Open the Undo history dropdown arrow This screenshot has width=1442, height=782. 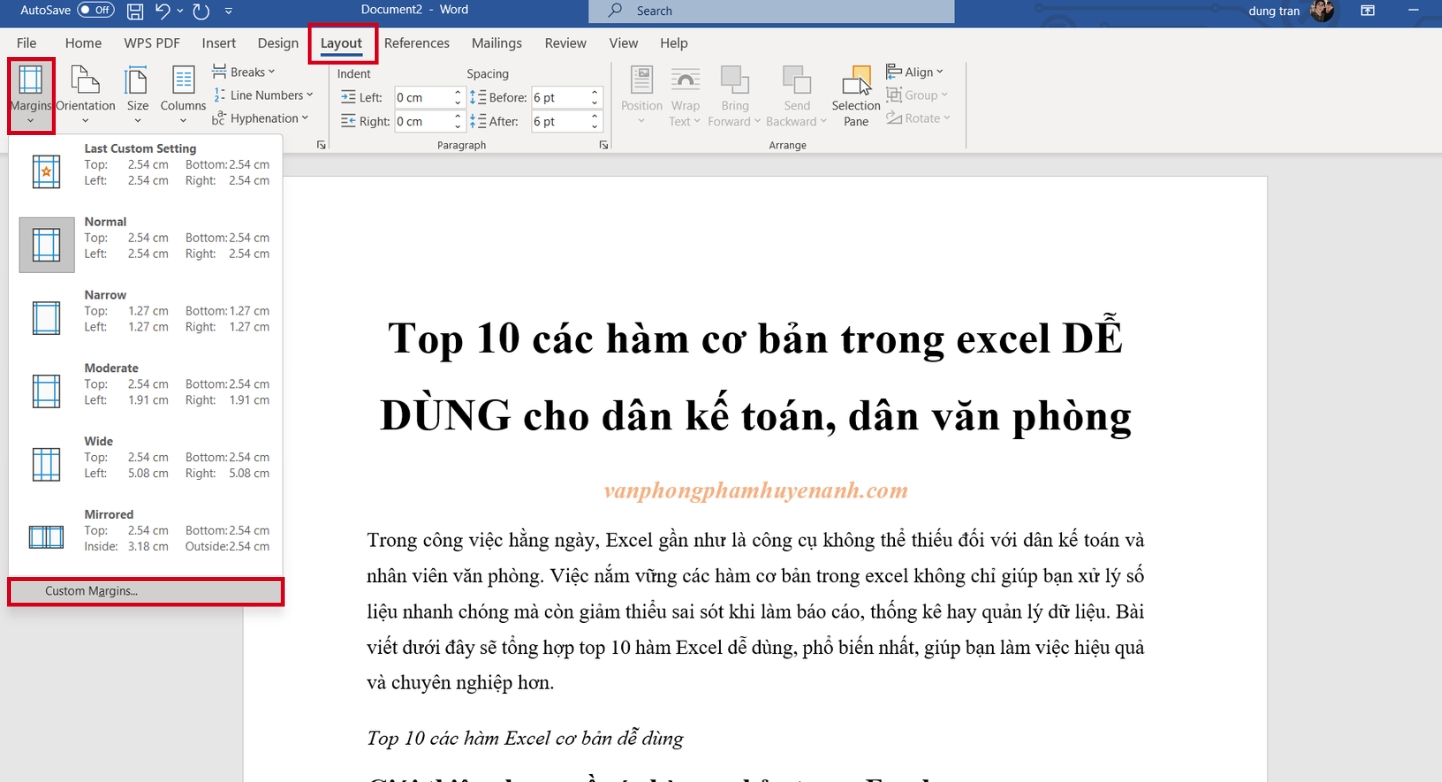click(180, 11)
